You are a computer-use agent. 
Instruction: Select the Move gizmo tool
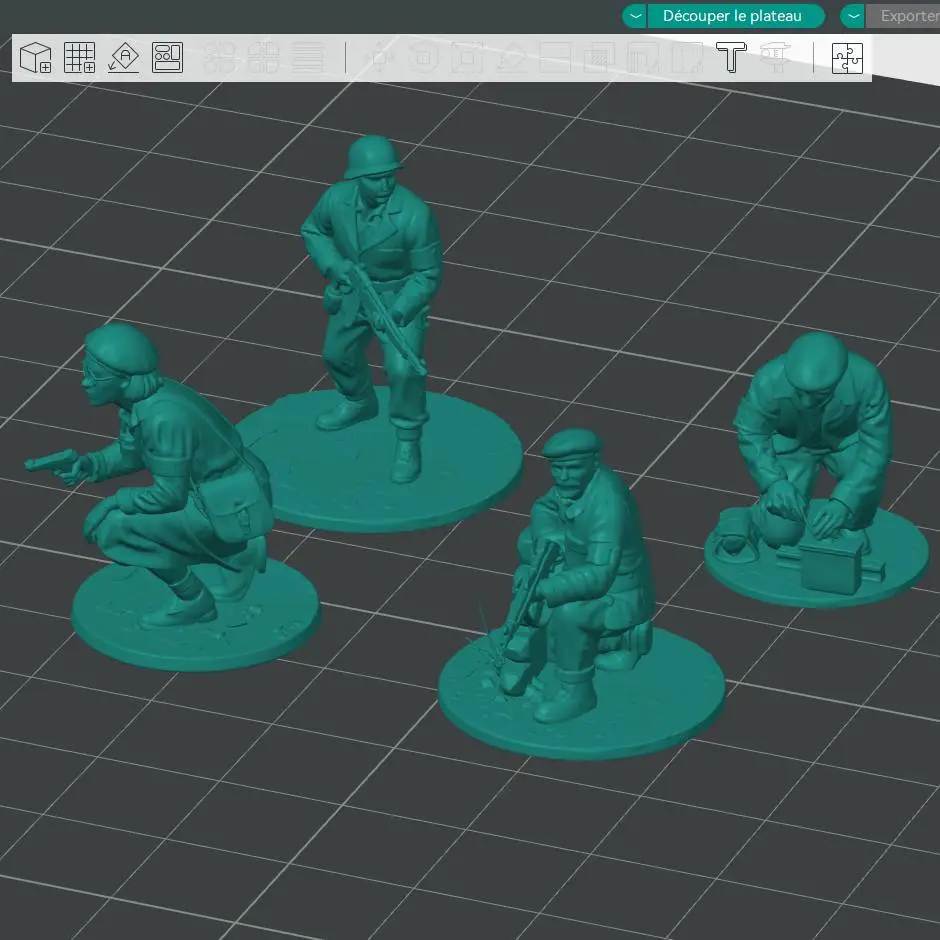coord(381,58)
